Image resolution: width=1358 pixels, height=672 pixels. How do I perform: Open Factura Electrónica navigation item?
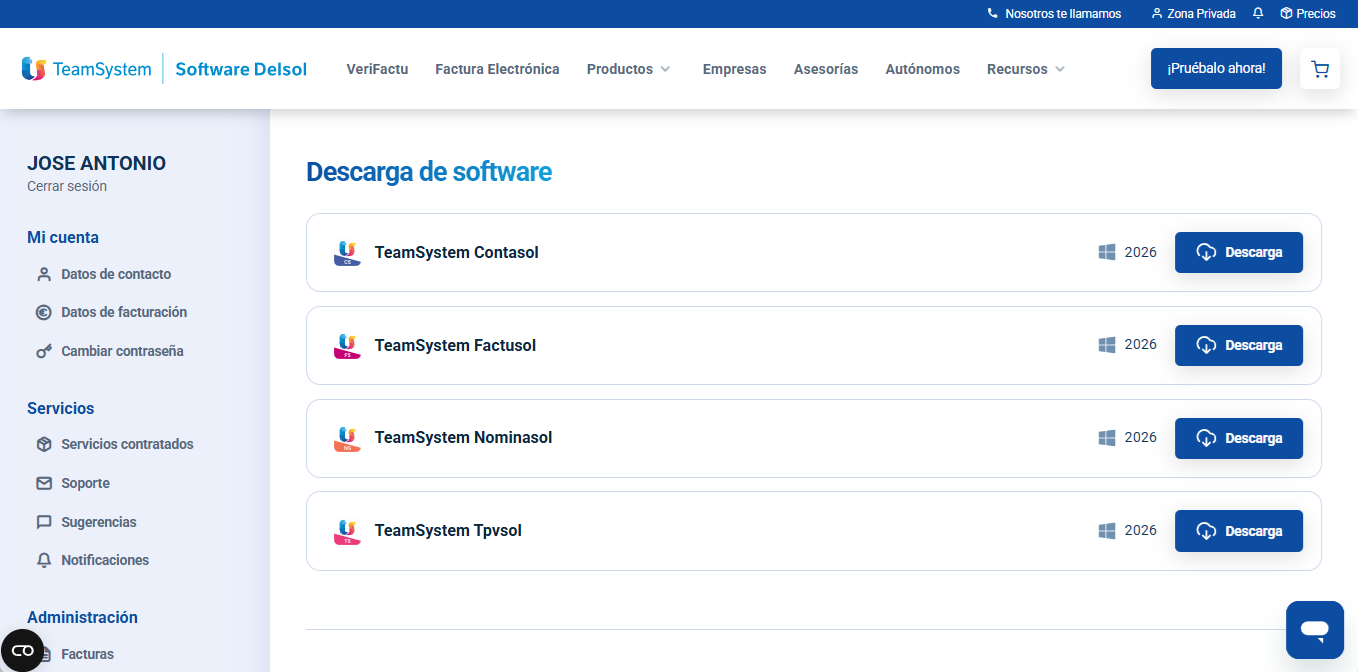tap(497, 69)
